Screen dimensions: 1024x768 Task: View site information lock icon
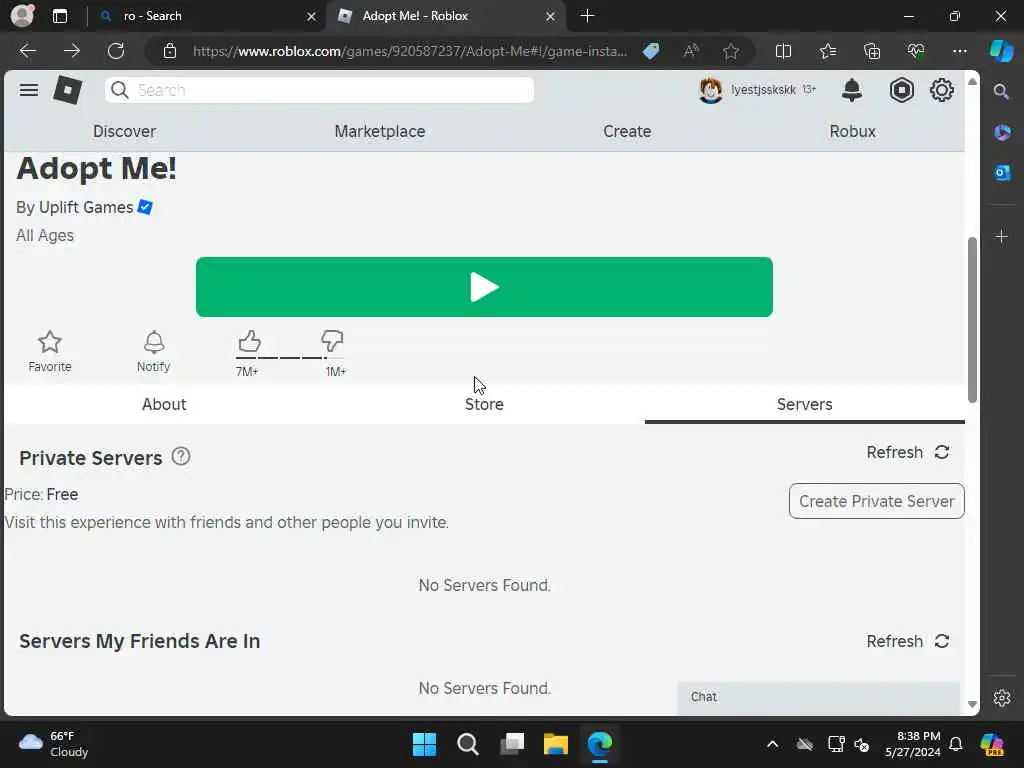click(170, 51)
